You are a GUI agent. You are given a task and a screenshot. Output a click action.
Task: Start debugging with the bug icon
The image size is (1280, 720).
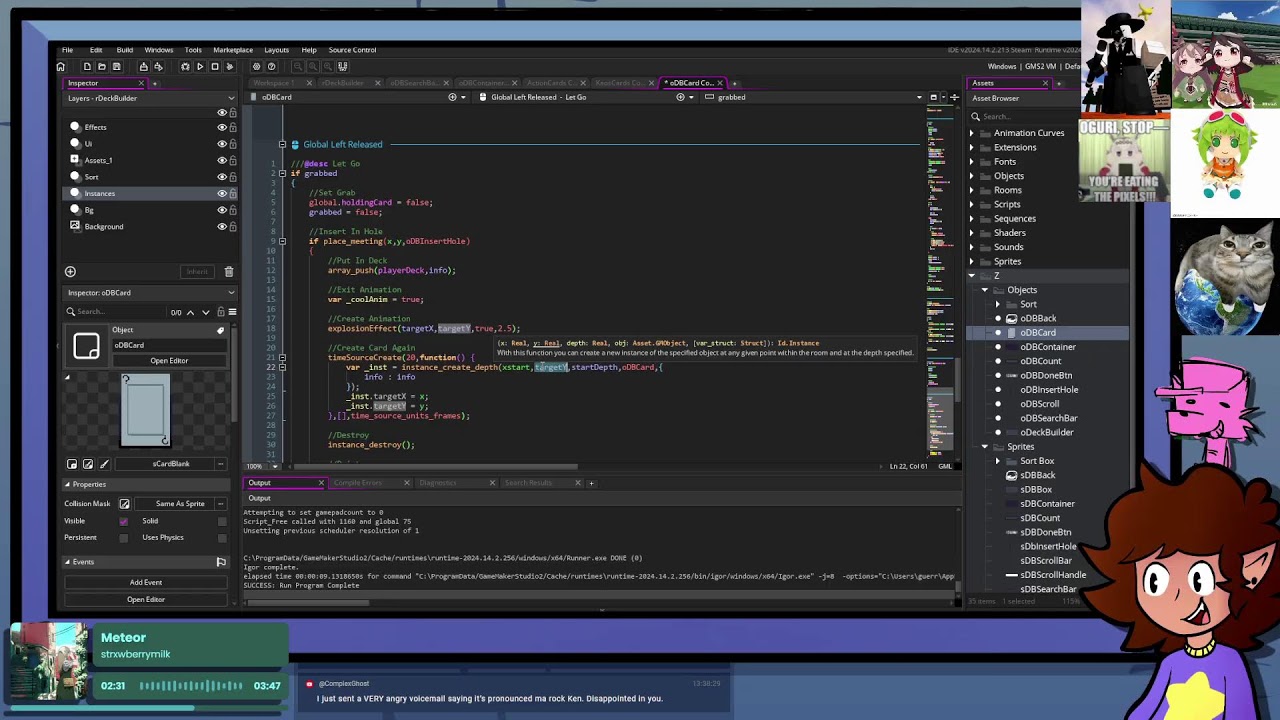(x=185, y=66)
